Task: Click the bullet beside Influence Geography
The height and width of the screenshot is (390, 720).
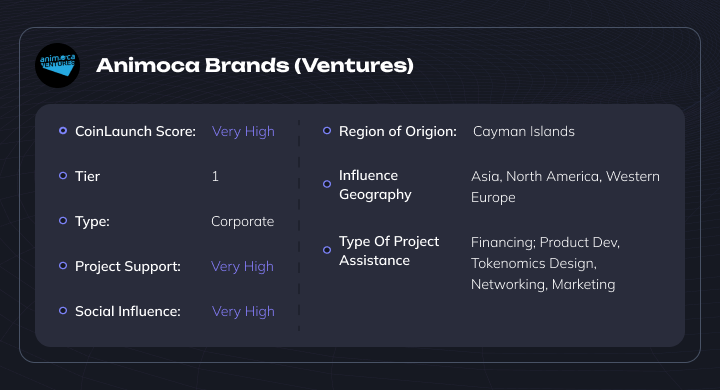Action: pyautogui.click(x=327, y=184)
